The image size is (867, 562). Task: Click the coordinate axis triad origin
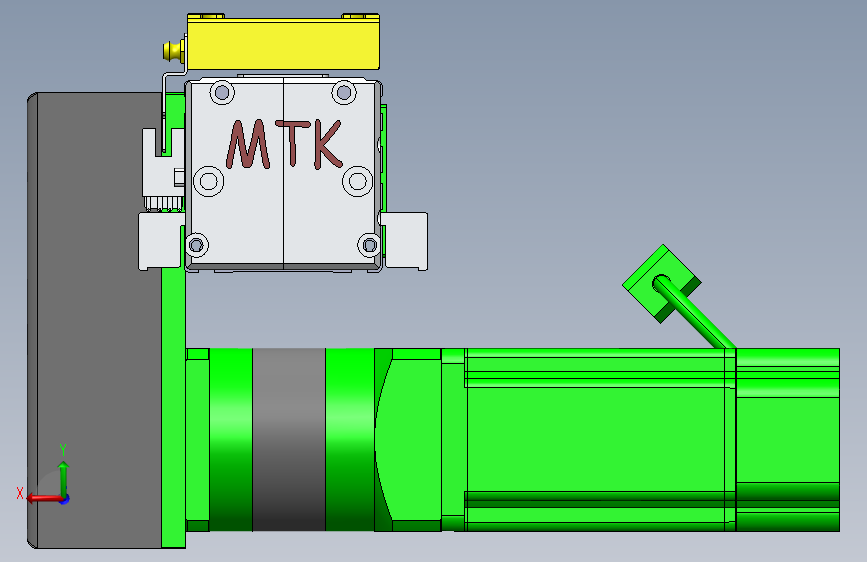[64, 499]
